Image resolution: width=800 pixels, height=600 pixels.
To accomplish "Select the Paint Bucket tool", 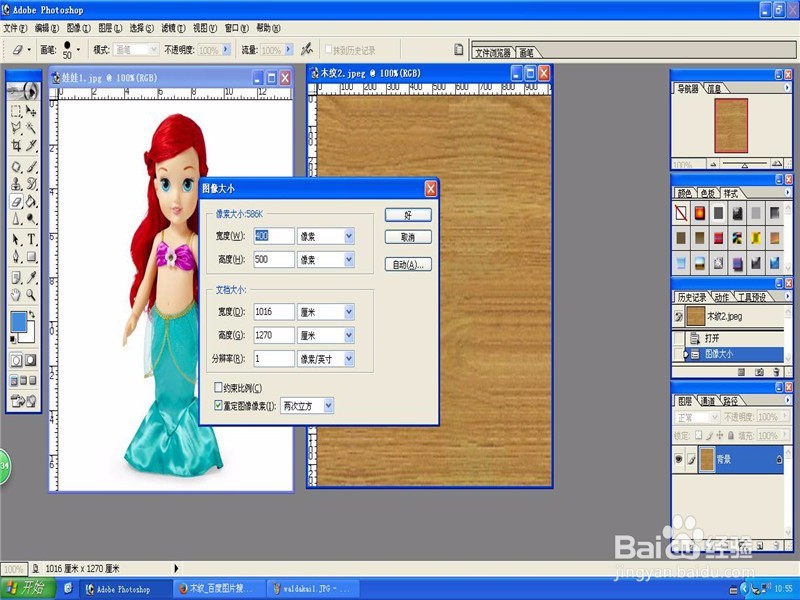I will click(31, 202).
